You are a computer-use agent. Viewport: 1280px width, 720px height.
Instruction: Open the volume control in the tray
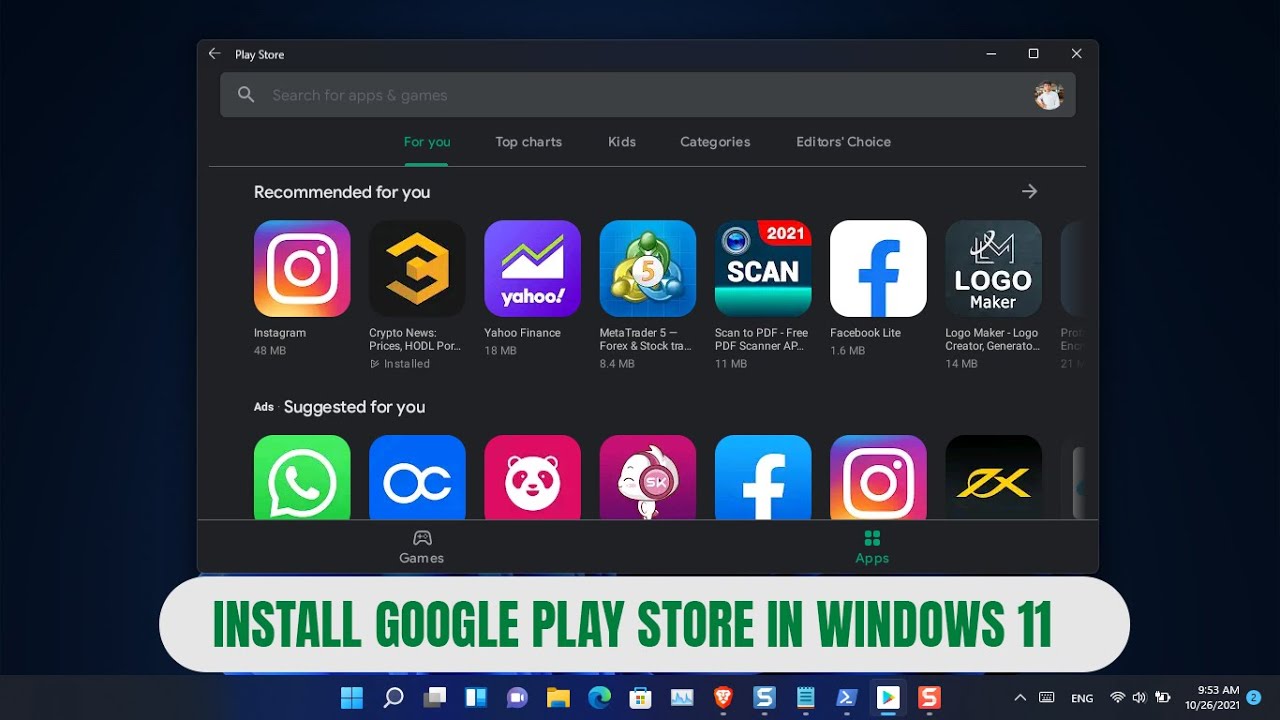[x=1139, y=698]
